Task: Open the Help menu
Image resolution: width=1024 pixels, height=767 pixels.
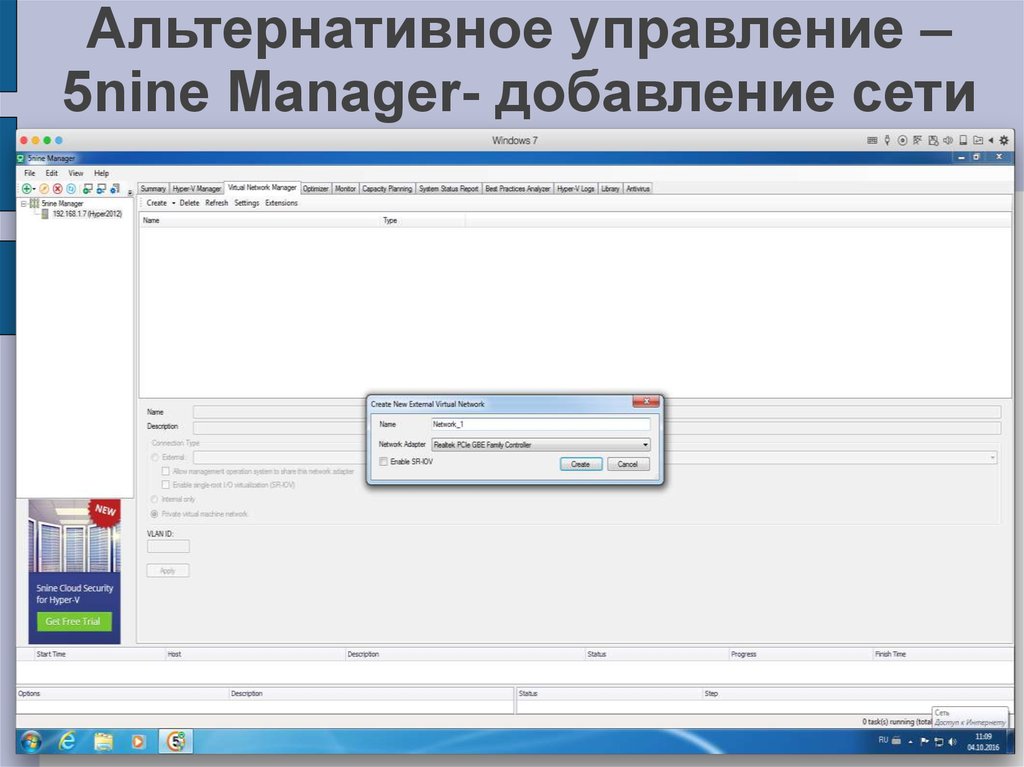Action: click(101, 173)
